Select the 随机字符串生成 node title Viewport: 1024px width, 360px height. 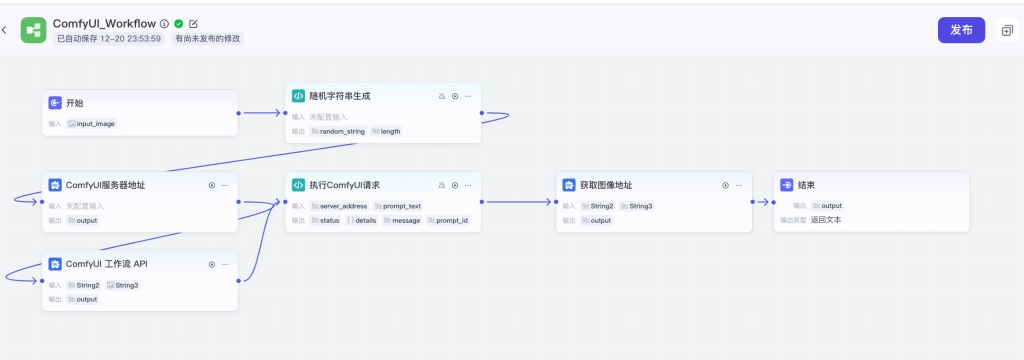click(340, 96)
